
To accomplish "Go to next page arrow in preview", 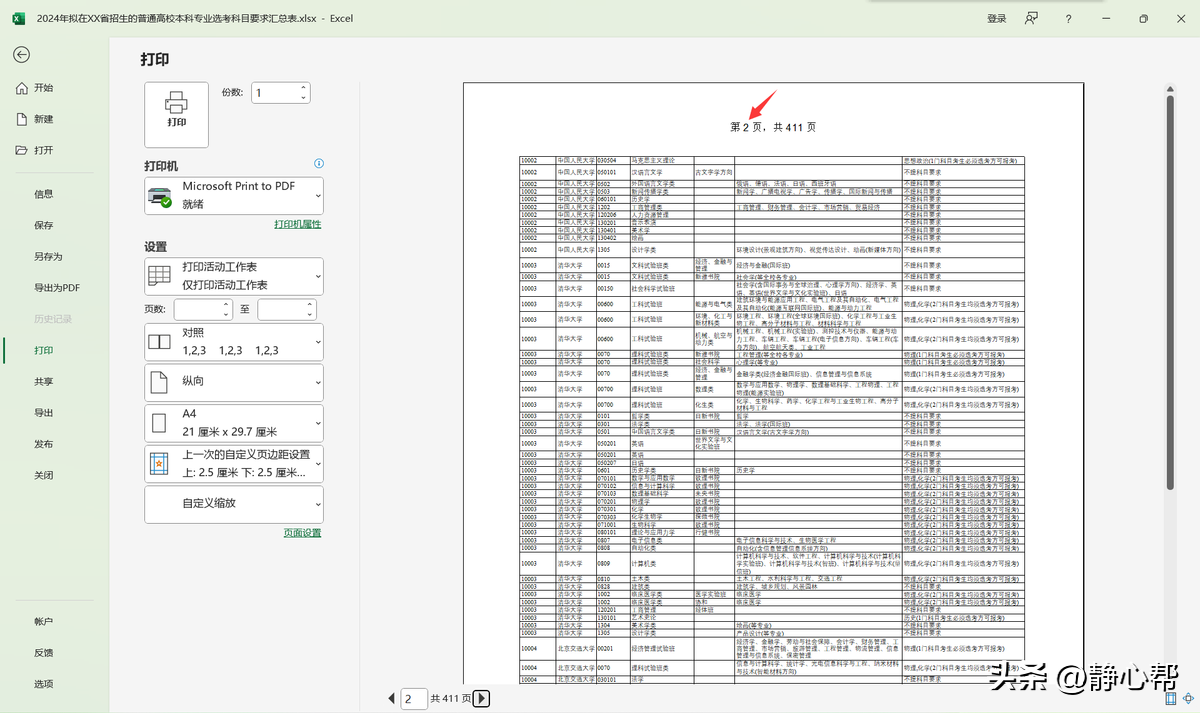I will point(481,698).
